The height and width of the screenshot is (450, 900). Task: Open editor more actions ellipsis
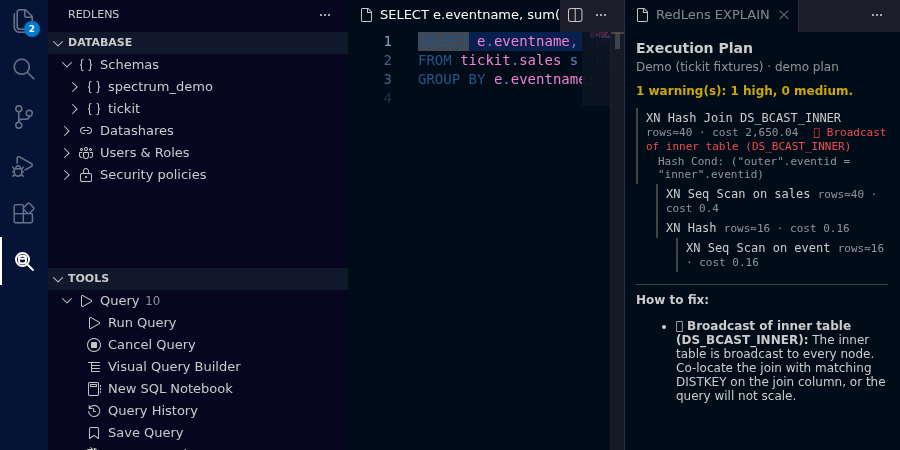pos(601,15)
